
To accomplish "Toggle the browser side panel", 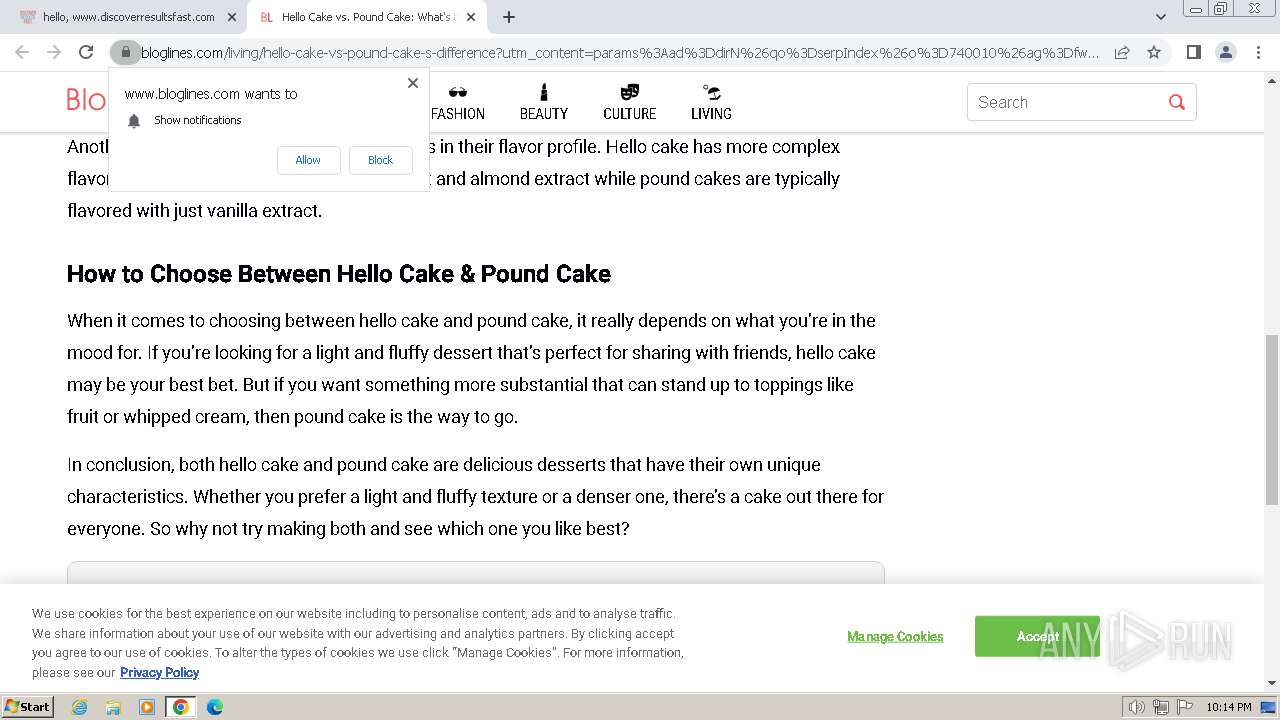I will click(x=1193, y=52).
